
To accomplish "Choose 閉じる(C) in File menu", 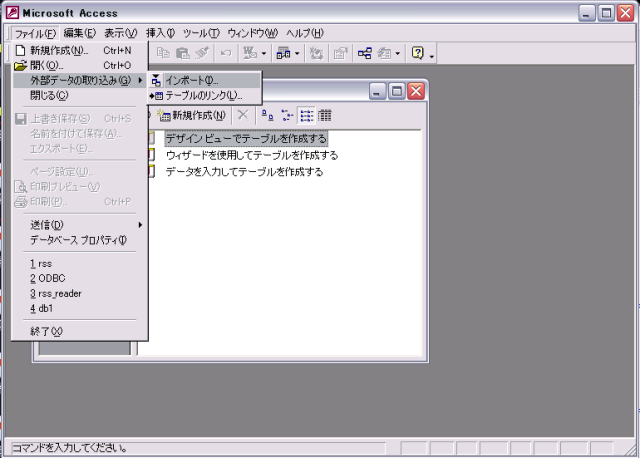I will pos(80,96).
